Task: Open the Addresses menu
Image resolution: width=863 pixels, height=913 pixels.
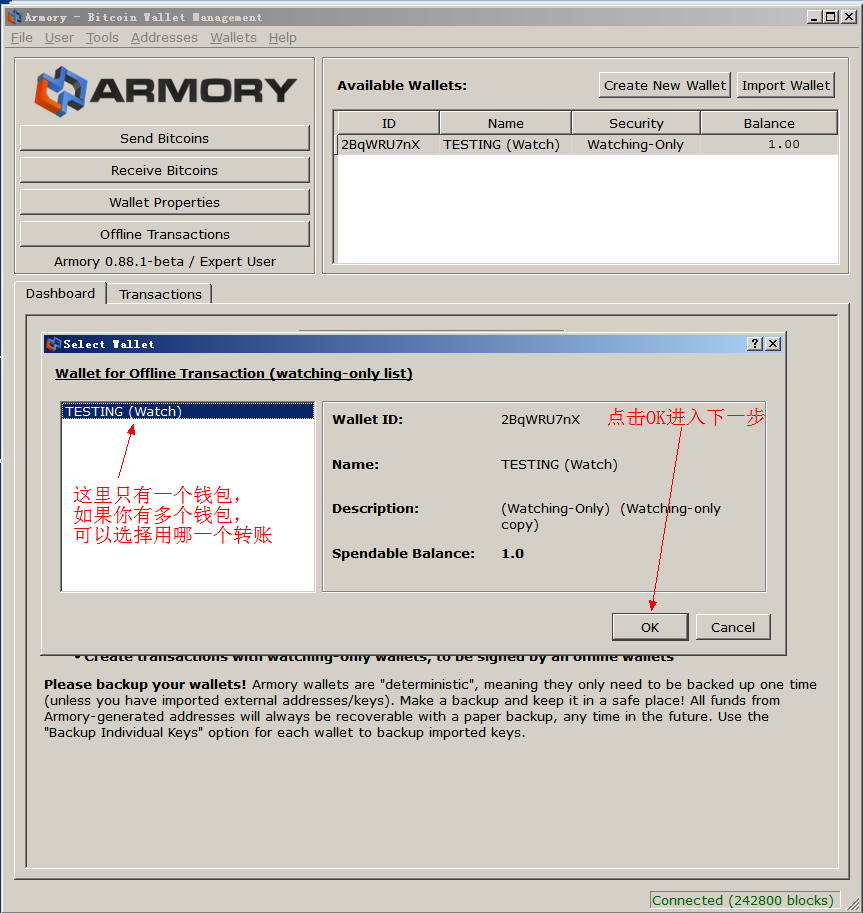Action: [x=164, y=38]
